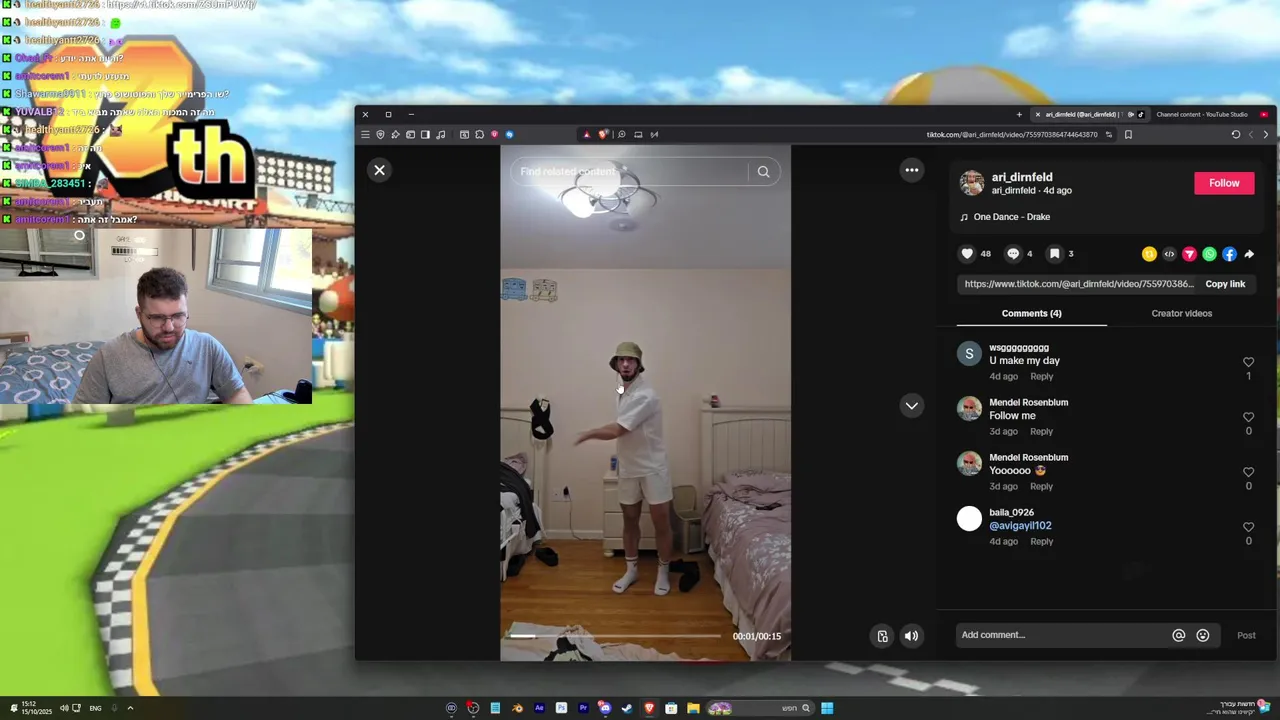Click the TikTok URL address bar
Image resolution: width=1280 pixels, height=720 pixels.
pos(1012,134)
